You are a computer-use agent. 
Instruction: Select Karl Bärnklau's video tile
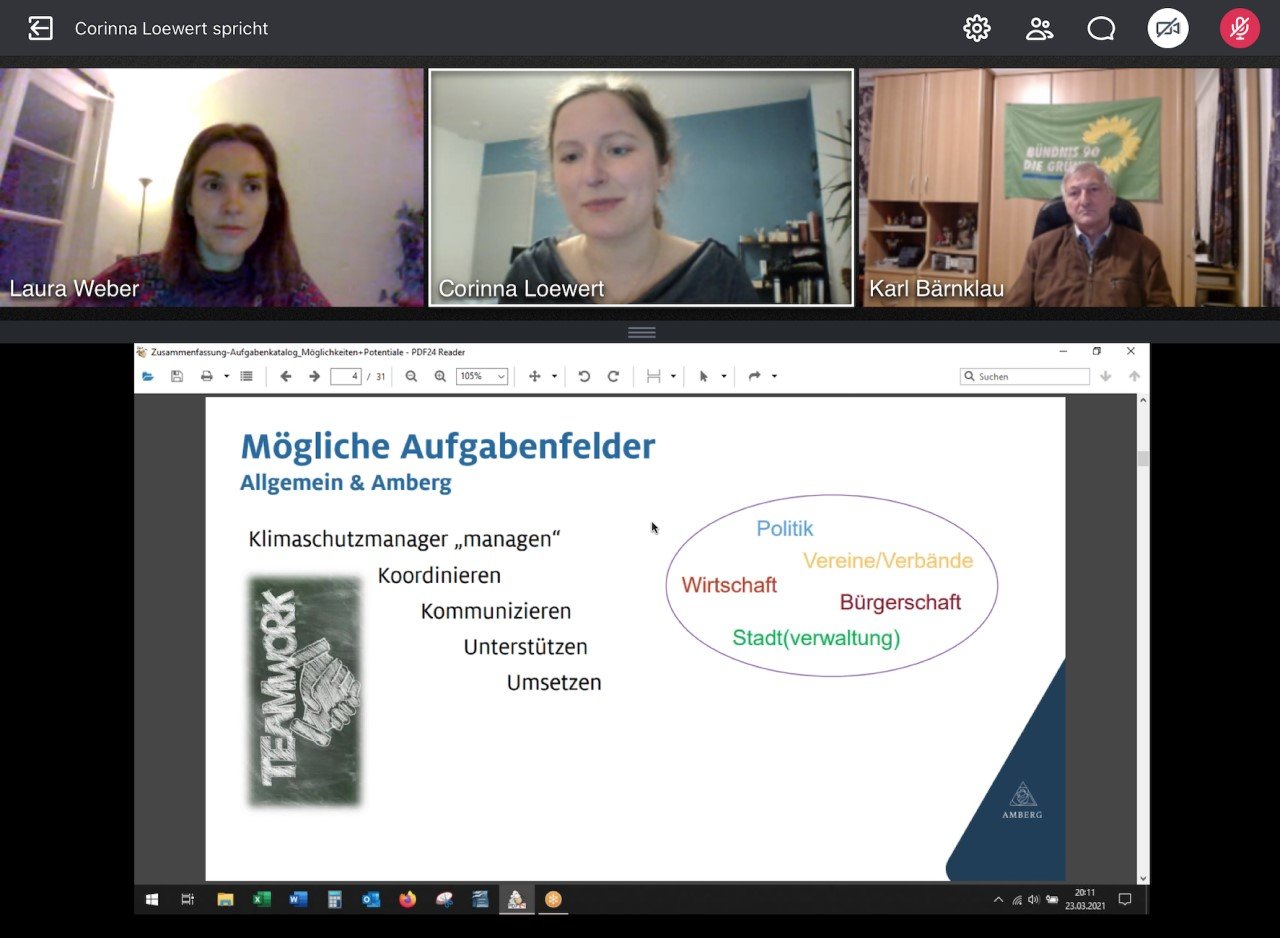click(x=1067, y=188)
